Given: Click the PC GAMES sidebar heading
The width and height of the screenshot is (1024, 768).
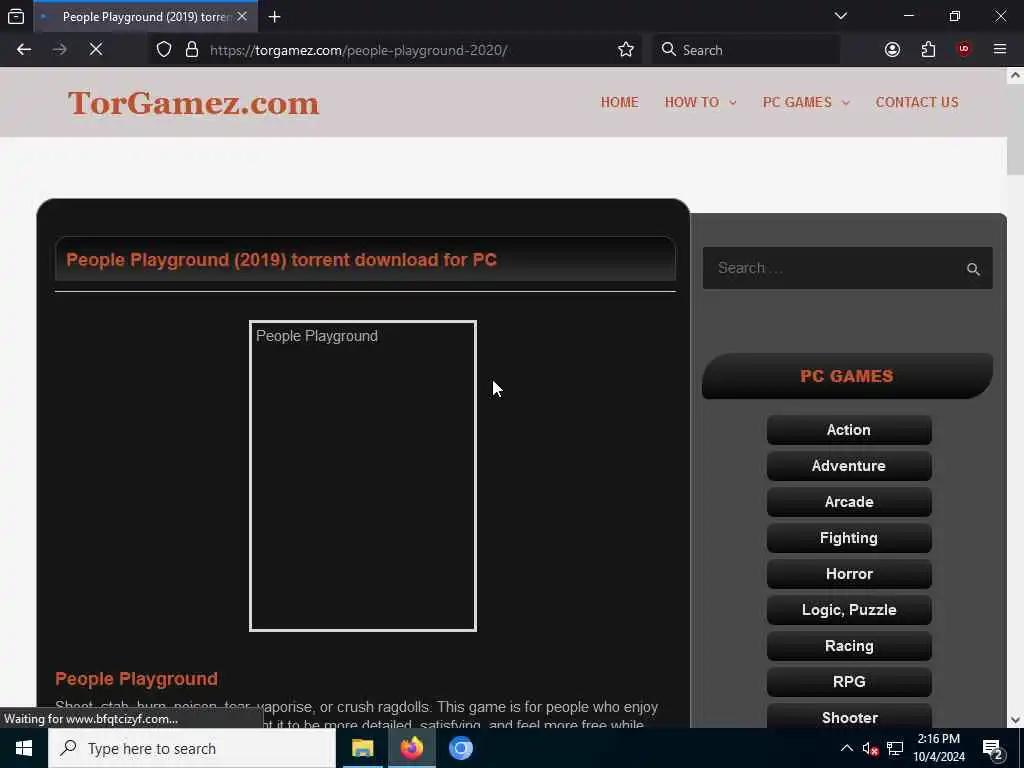Looking at the screenshot, I should point(847,376).
